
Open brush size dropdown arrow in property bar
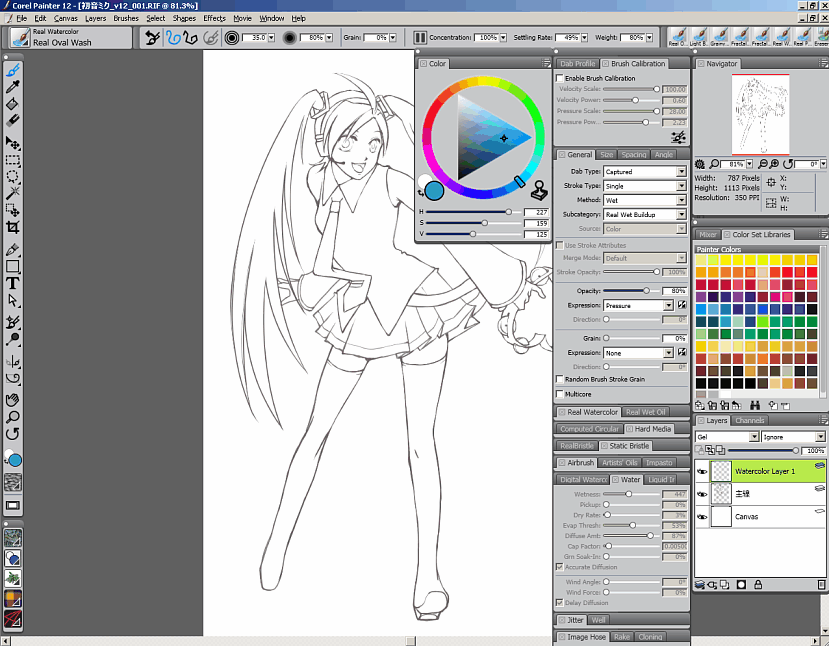pyautogui.click(x=271, y=38)
